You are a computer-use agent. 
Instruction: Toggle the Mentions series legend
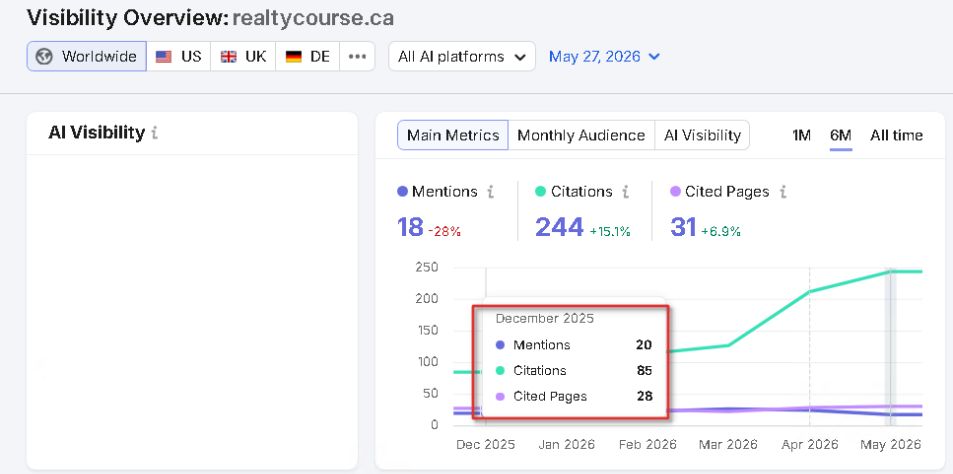pyautogui.click(x=438, y=191)
